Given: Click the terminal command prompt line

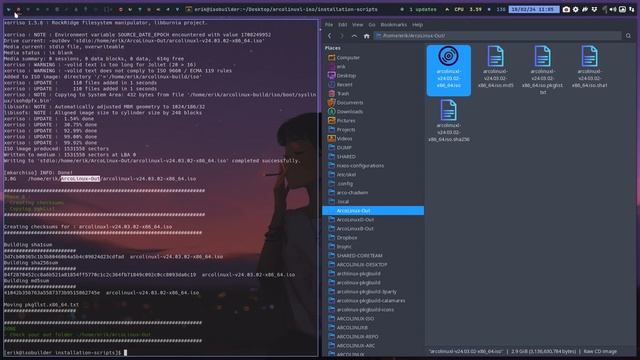Looking at the screenshot, I should [65, 352].
